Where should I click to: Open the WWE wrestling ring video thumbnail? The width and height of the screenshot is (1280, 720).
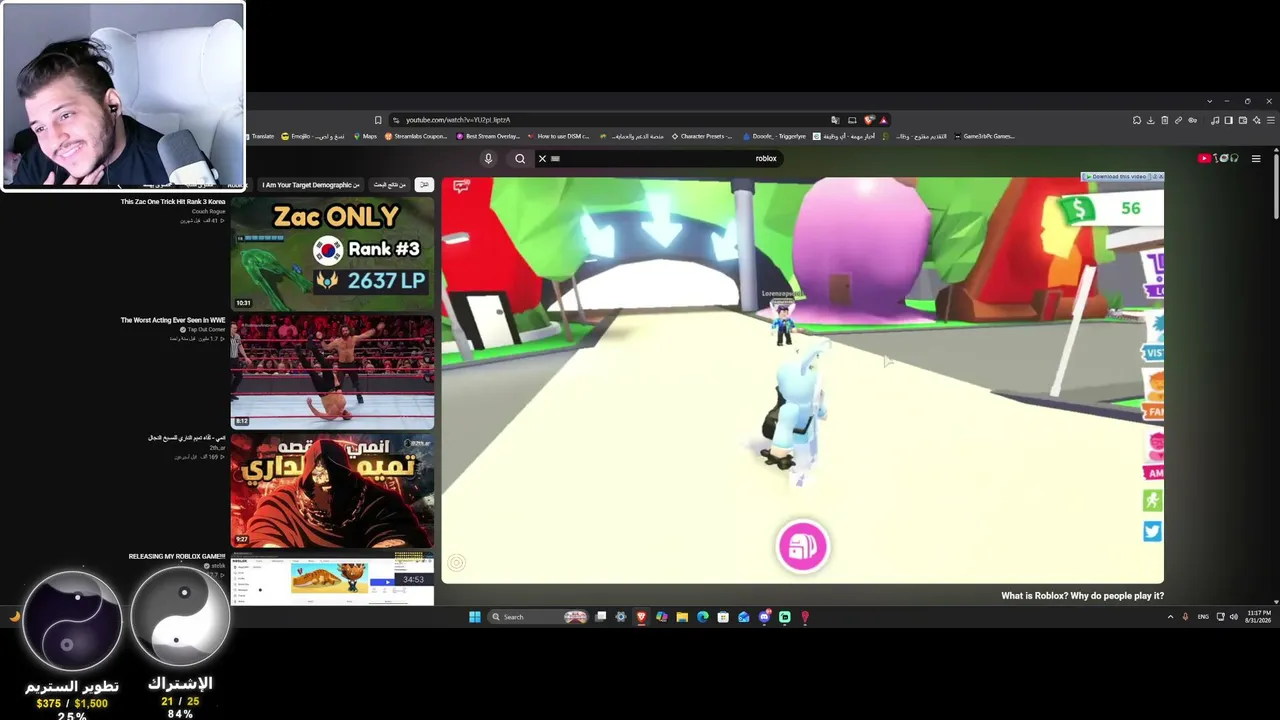(332, 371)
